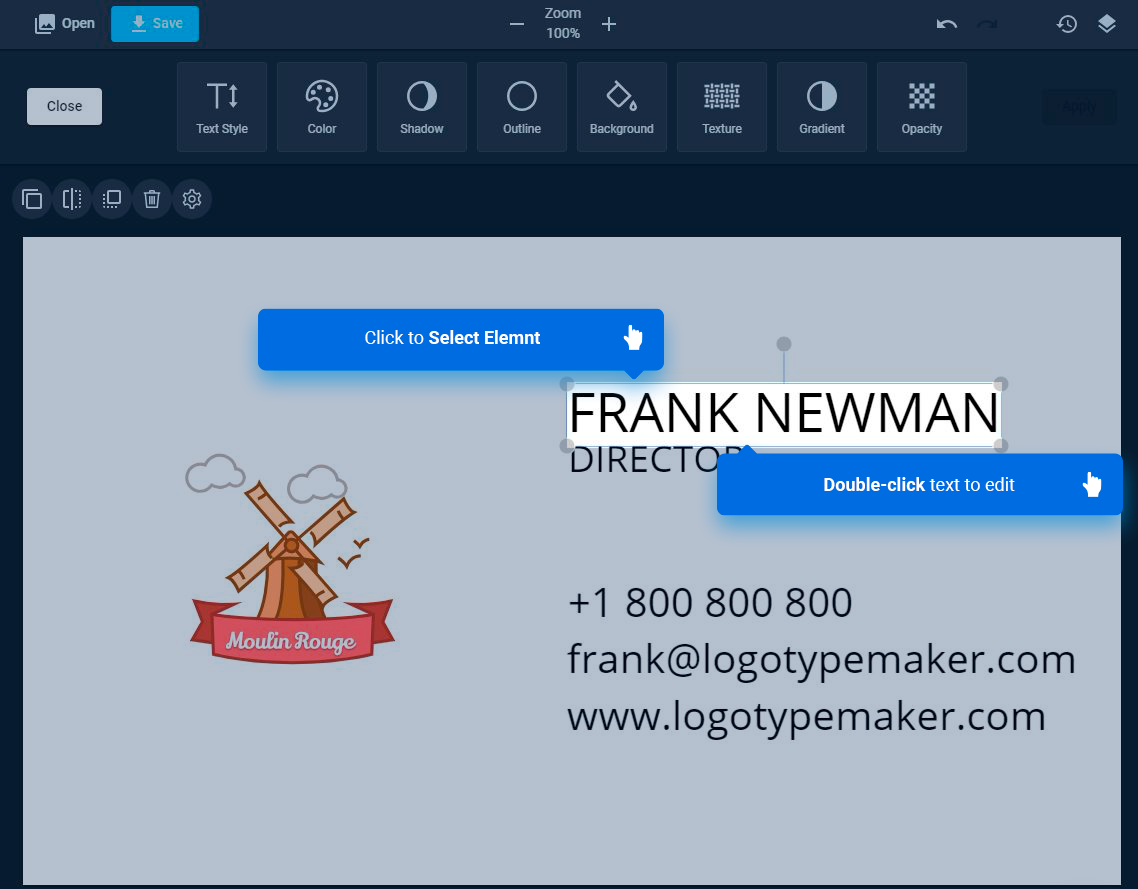1138x889 pixels.
Task: Open element settings gear
Action: click(192, 199)
